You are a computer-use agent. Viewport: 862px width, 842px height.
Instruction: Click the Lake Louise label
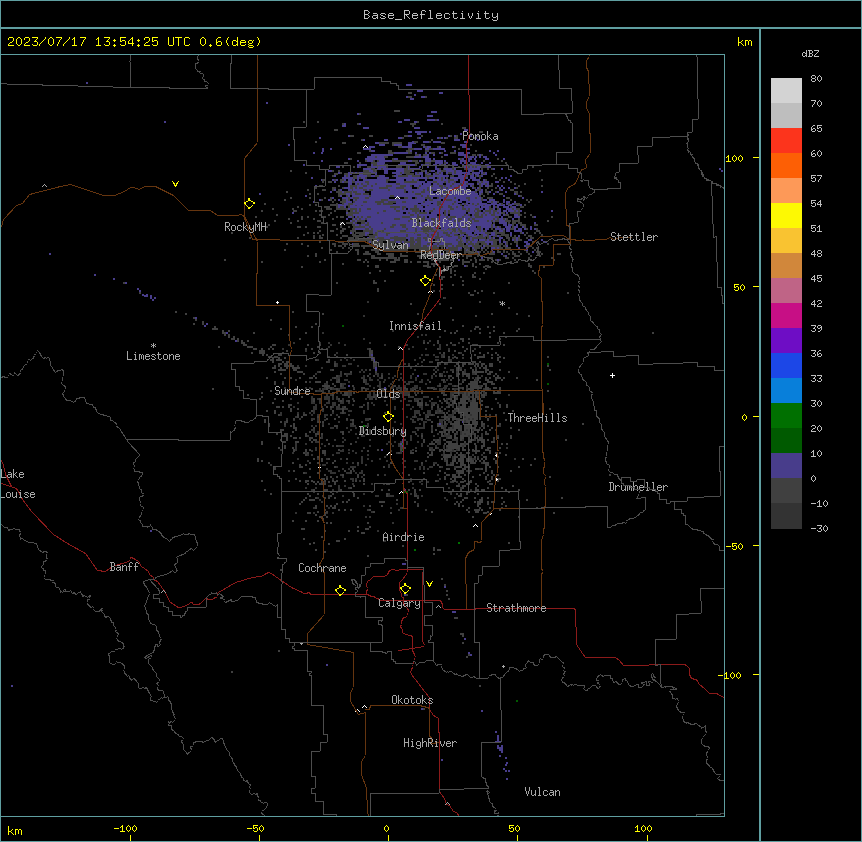coord(18,484)
